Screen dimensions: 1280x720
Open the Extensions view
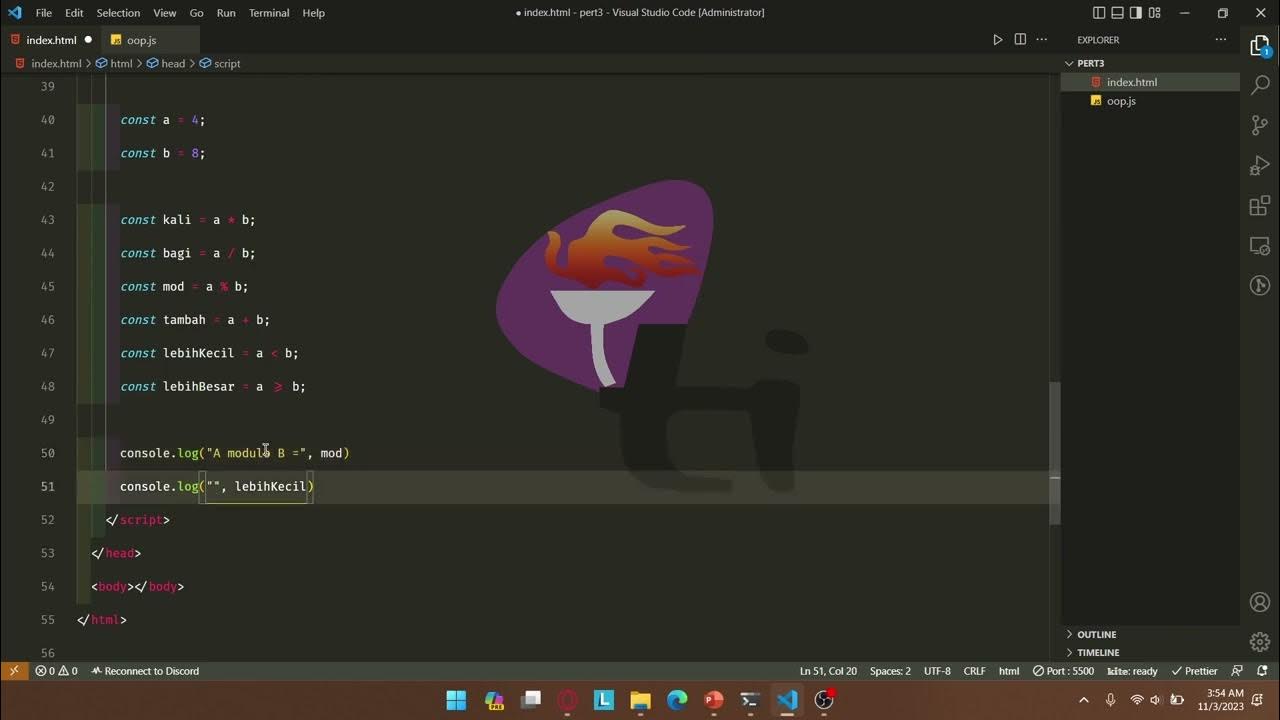pos(1260,206)
